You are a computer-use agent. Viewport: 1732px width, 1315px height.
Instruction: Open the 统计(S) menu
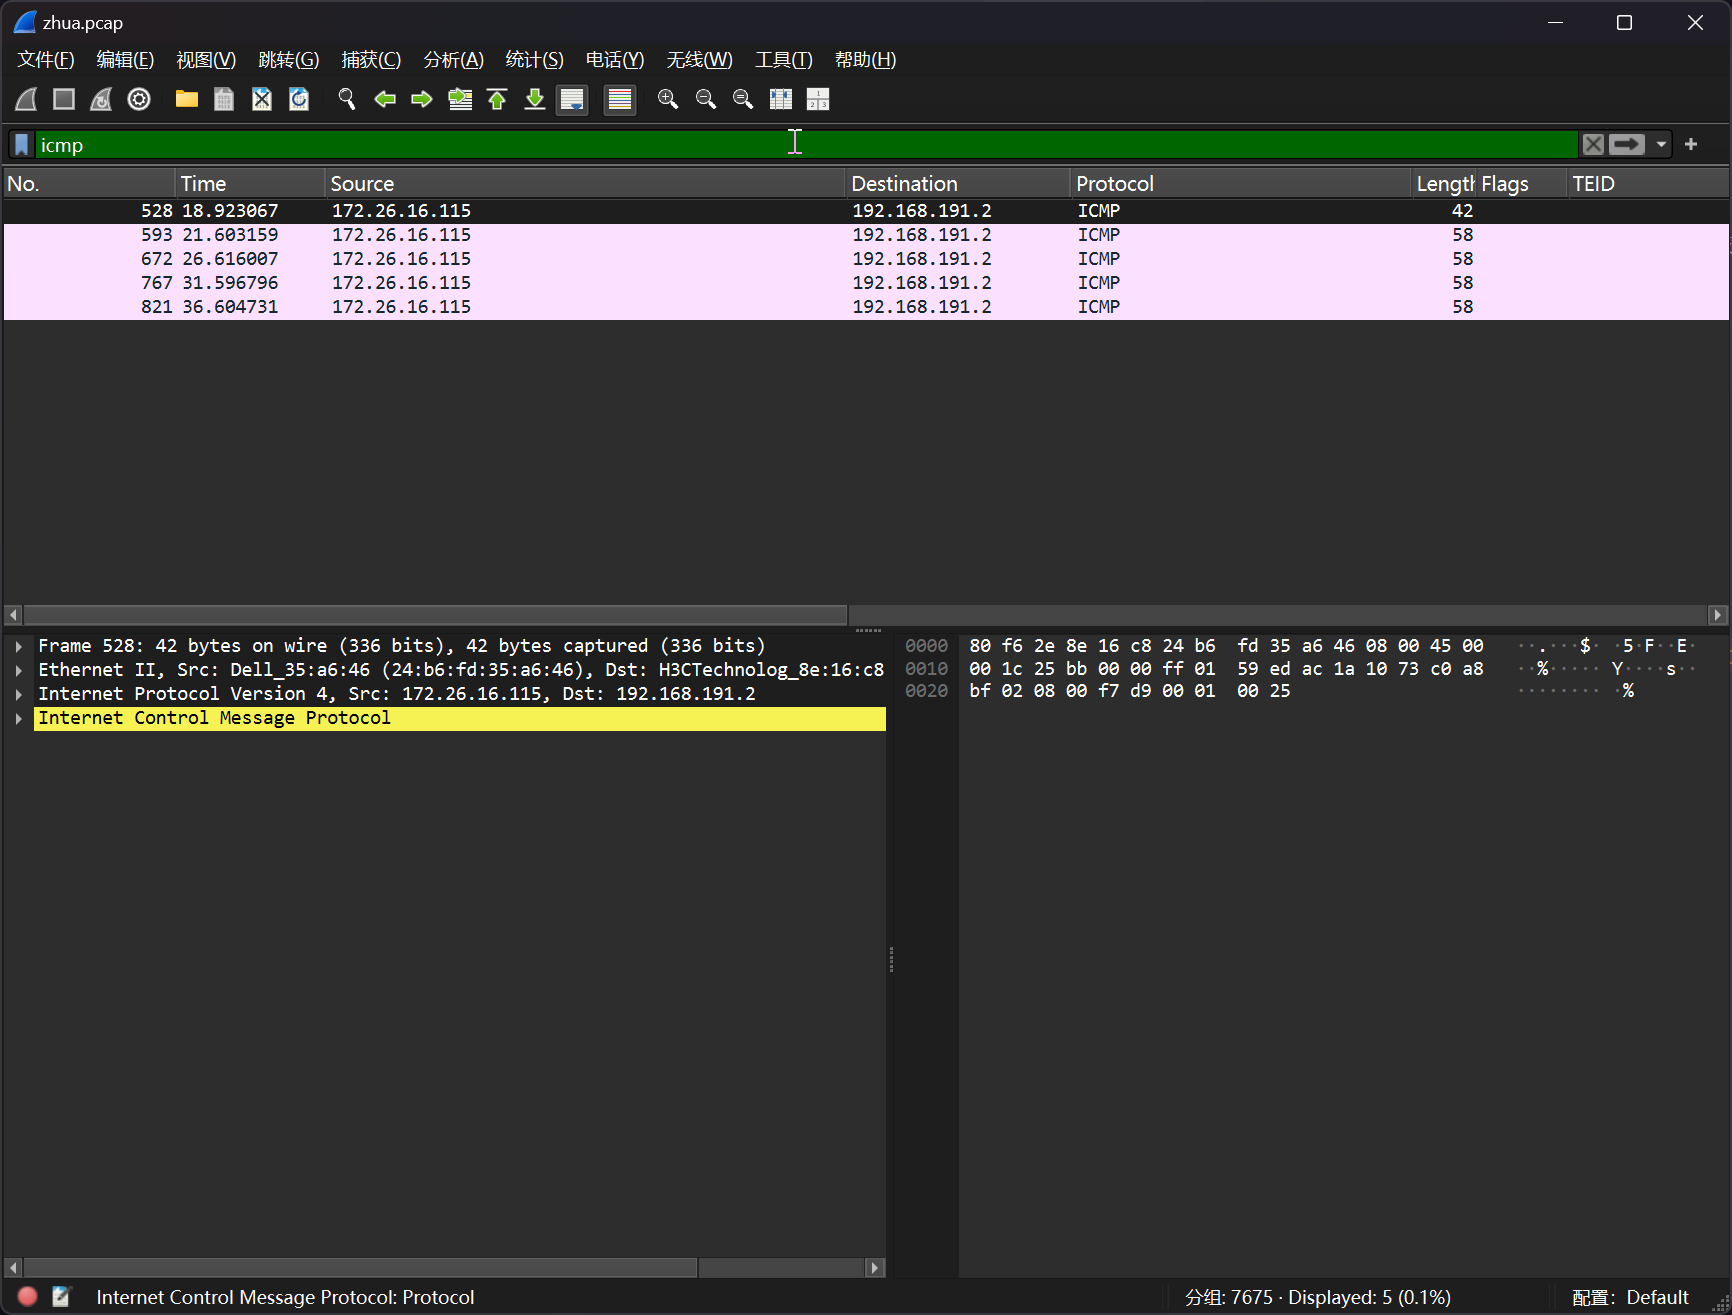coord(534,60)
